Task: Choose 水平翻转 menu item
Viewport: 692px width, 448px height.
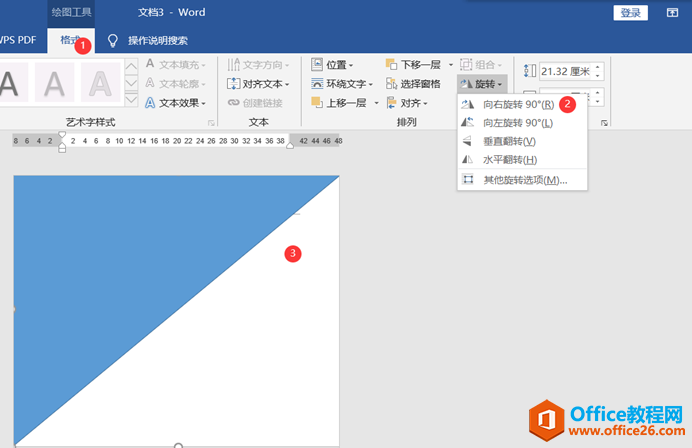Action: (522, 160)
